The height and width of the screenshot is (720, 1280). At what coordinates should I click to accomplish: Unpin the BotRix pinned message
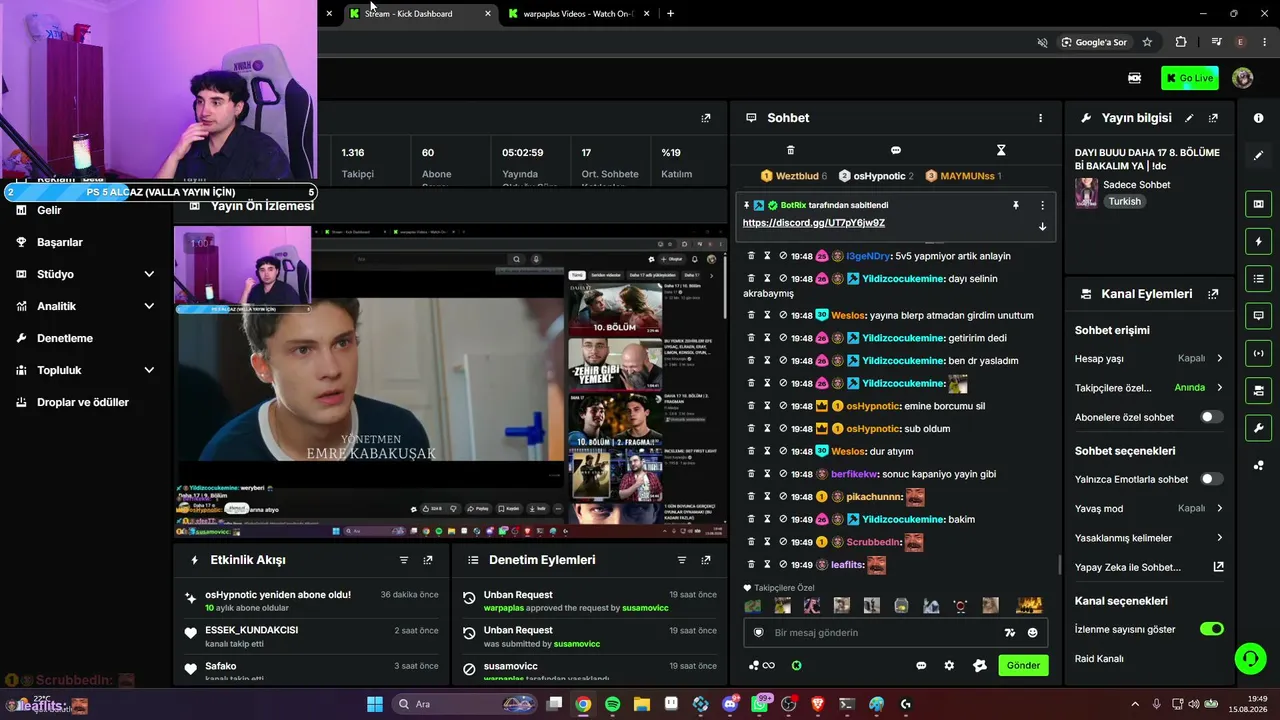click(1015, 205)
